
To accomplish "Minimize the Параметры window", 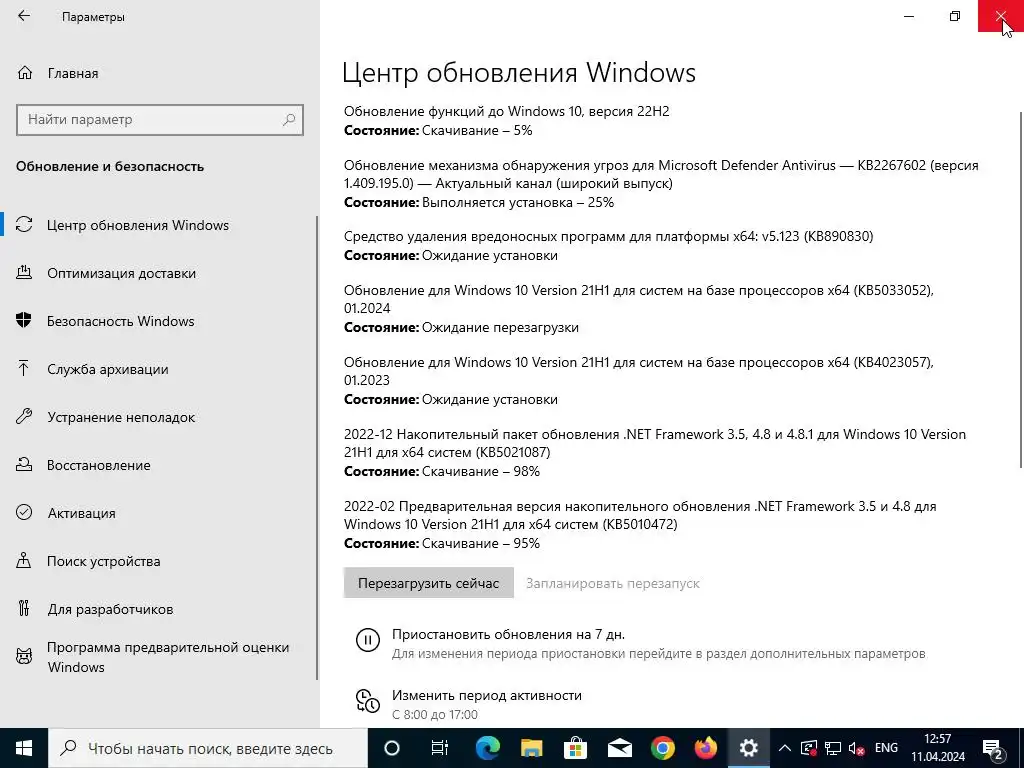I will 908,16.
